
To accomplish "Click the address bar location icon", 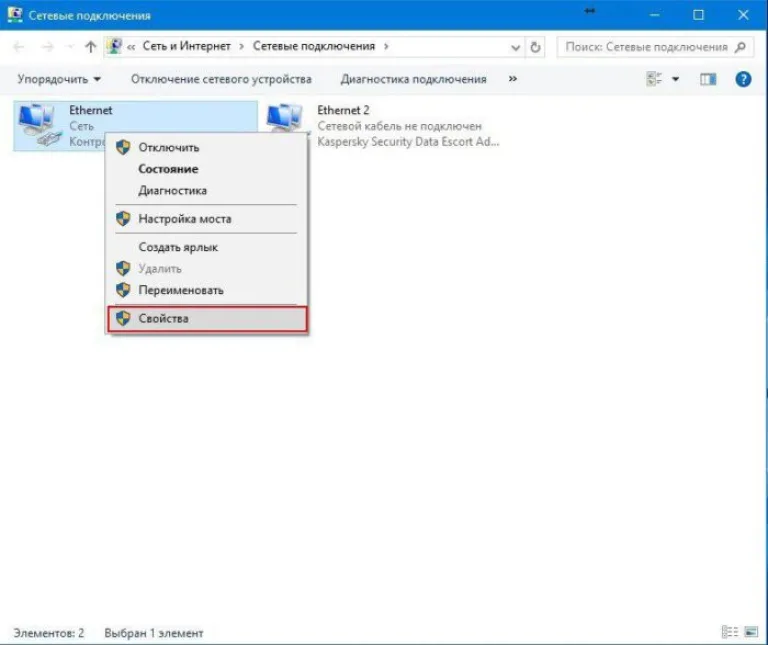I will (115, 46).
